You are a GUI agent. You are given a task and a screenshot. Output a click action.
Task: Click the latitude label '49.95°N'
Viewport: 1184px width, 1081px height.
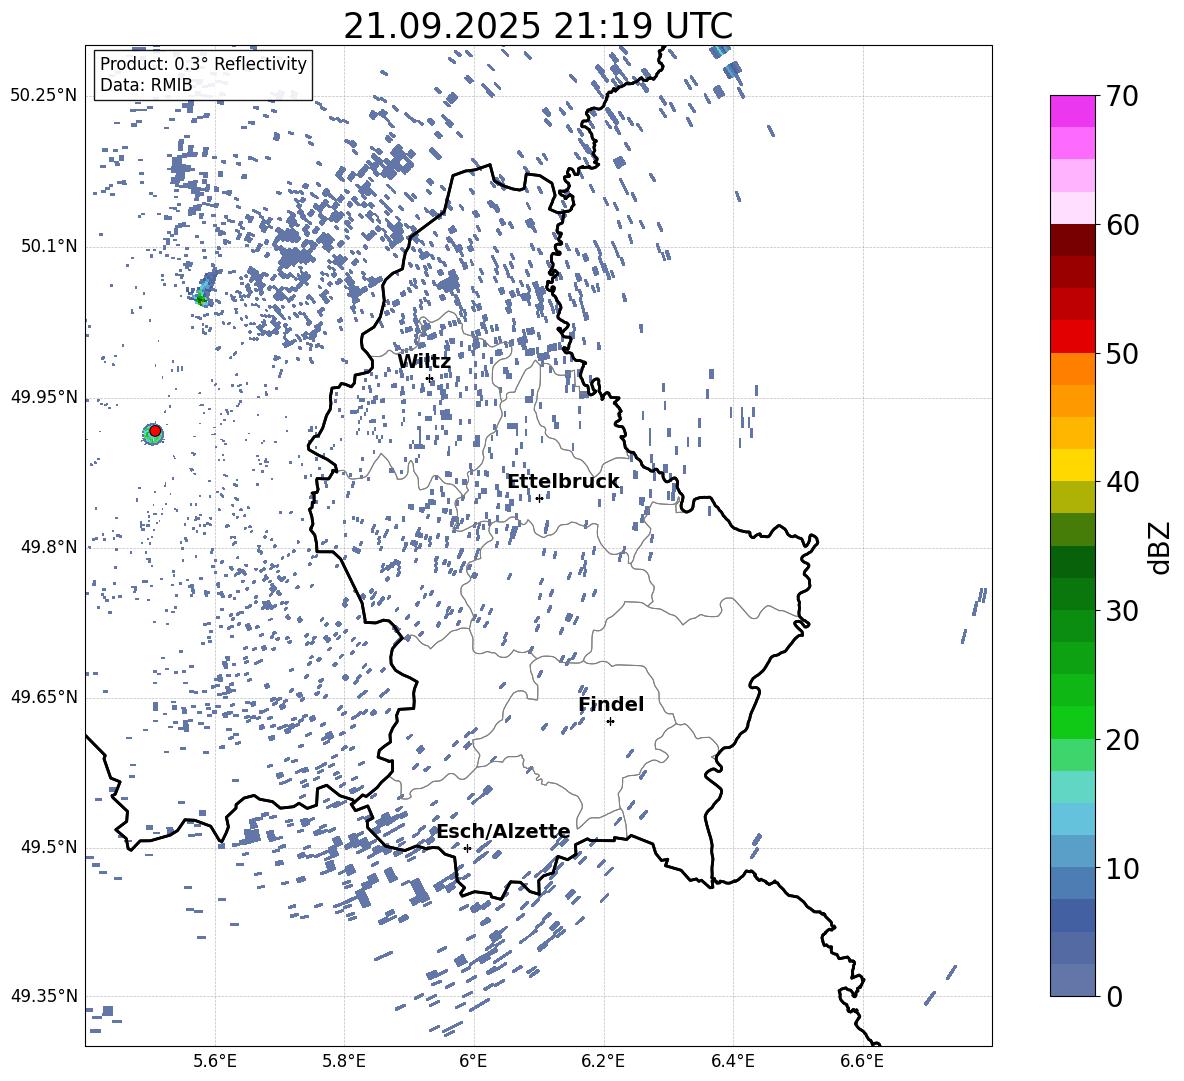coord(44,397)
